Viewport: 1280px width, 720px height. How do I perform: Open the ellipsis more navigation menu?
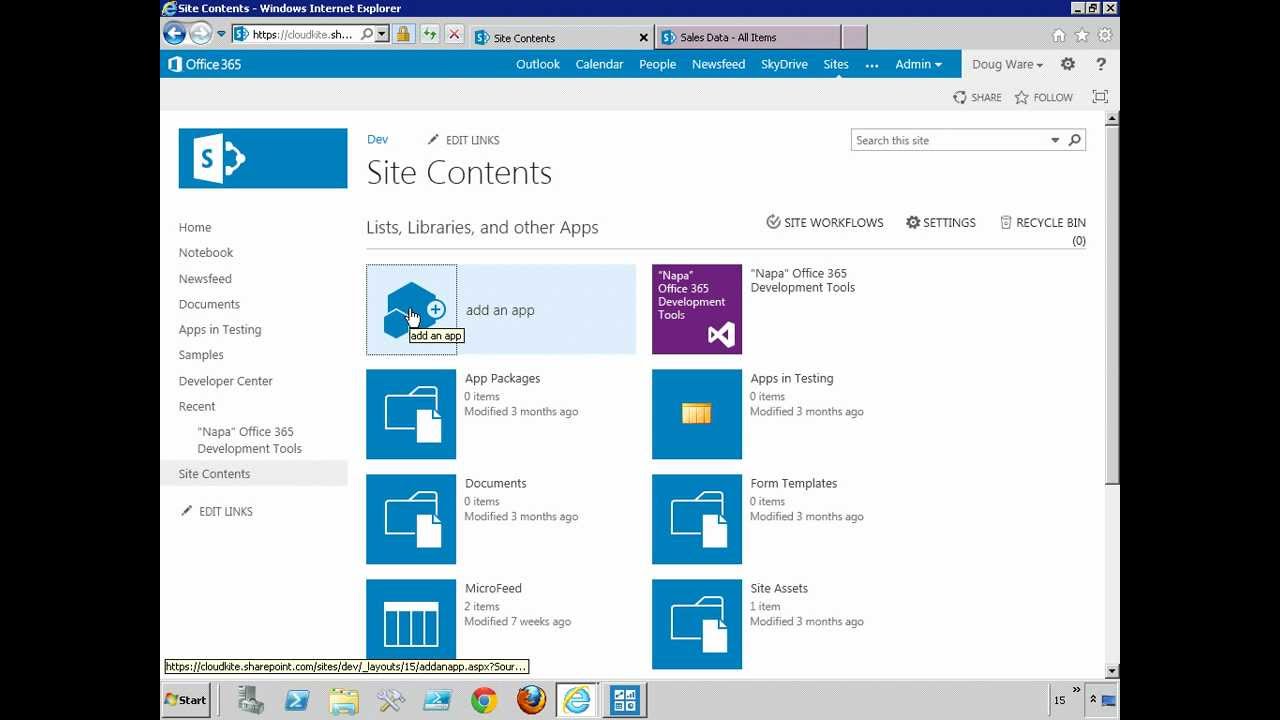tap(872, 64)
